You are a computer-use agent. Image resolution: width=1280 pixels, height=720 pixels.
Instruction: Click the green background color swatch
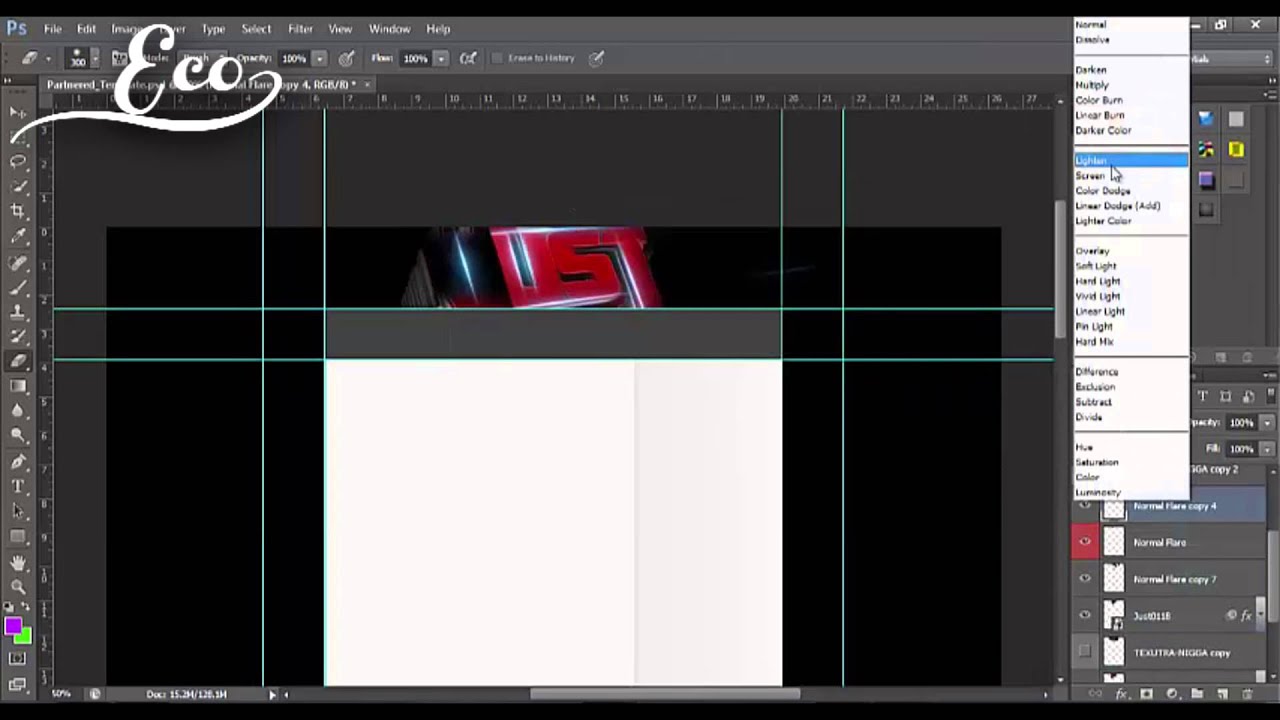pyautogui.click(x=25, y=637)
